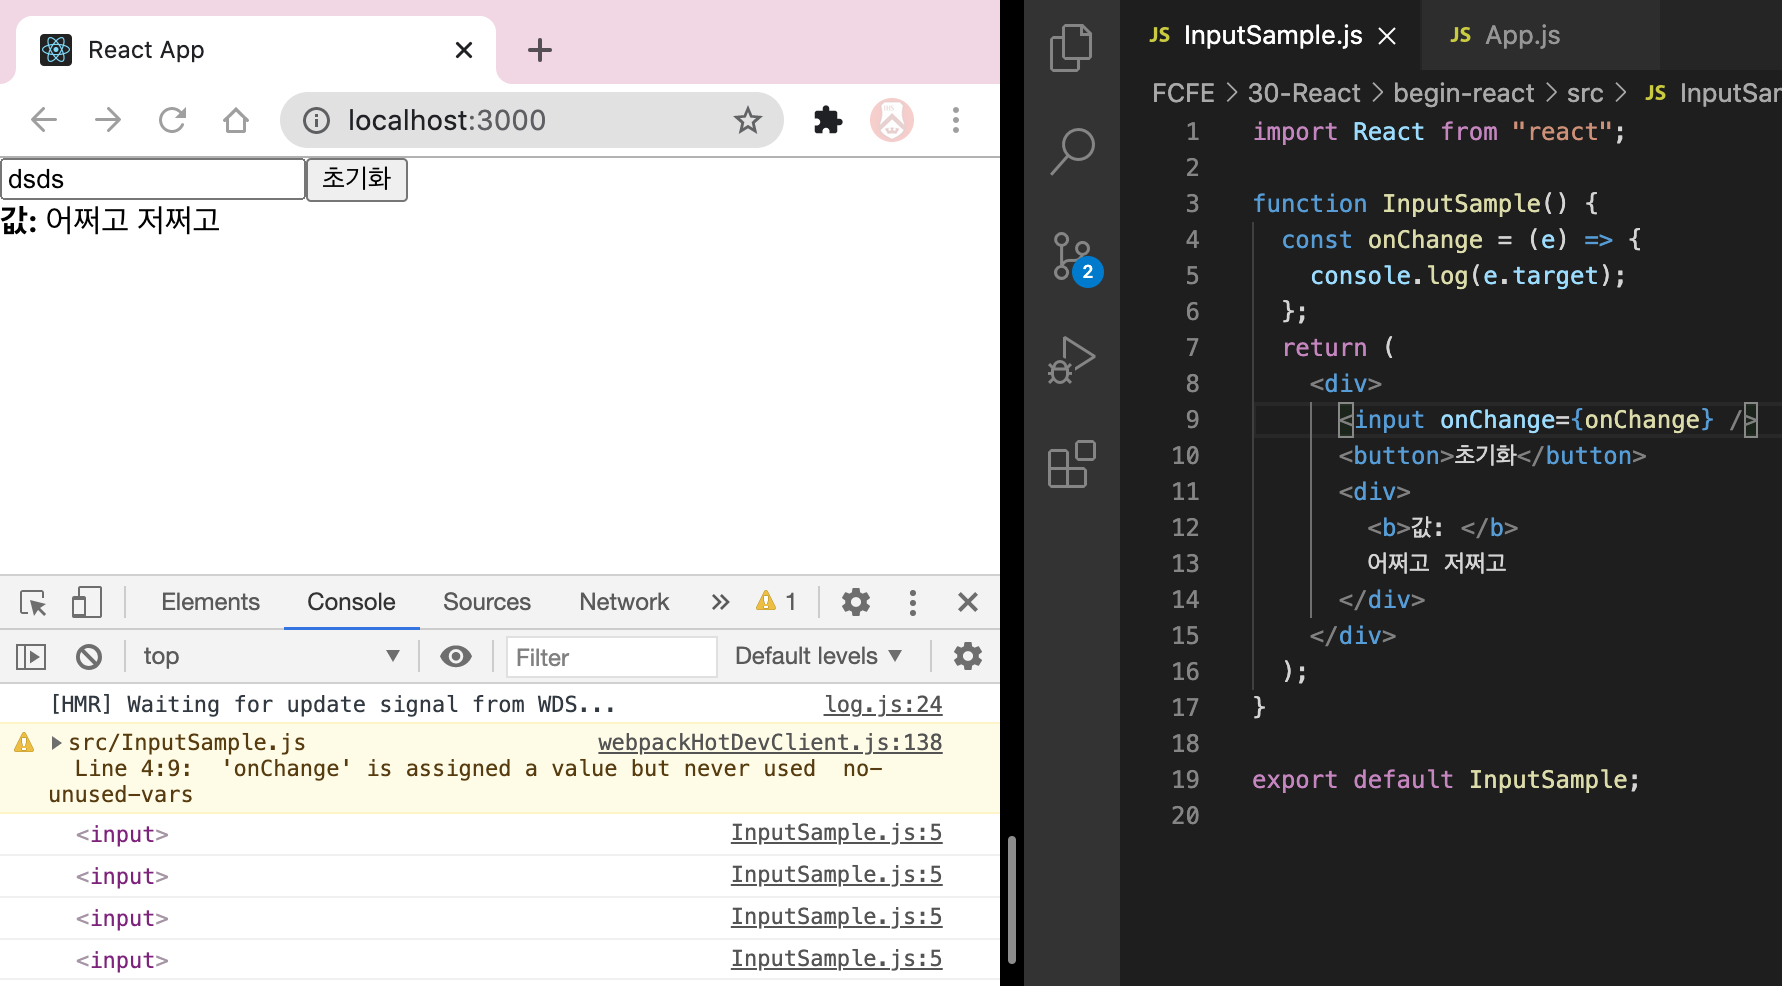Image resolution: width=1782 pixels, height=986 pixels.
Task: Click first logged <input> element entry
Action: 122,834
